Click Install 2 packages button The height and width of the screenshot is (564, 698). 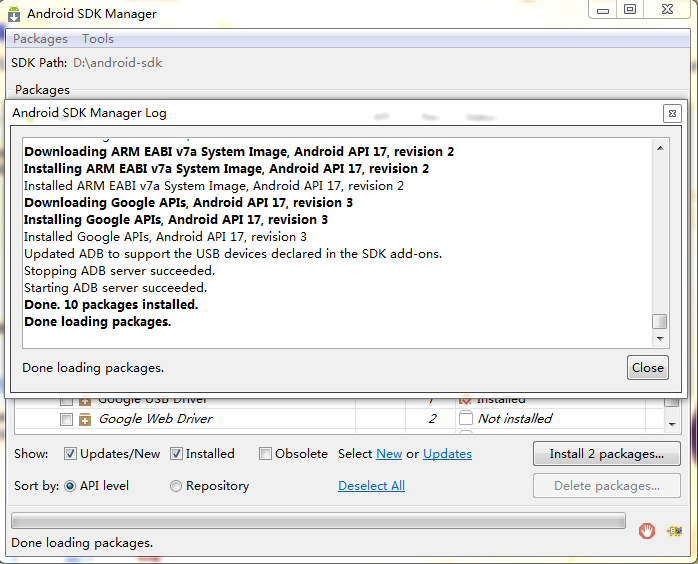(x=607, y=454)
